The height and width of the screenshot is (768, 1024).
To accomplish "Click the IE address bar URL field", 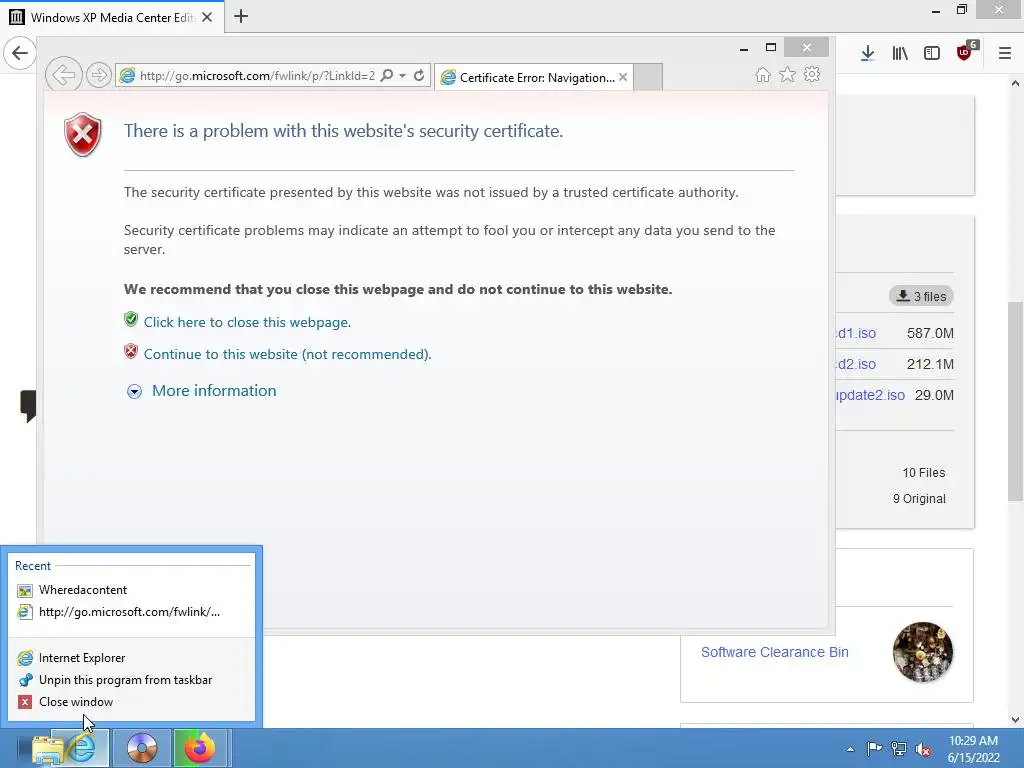I will pos(257,76).
